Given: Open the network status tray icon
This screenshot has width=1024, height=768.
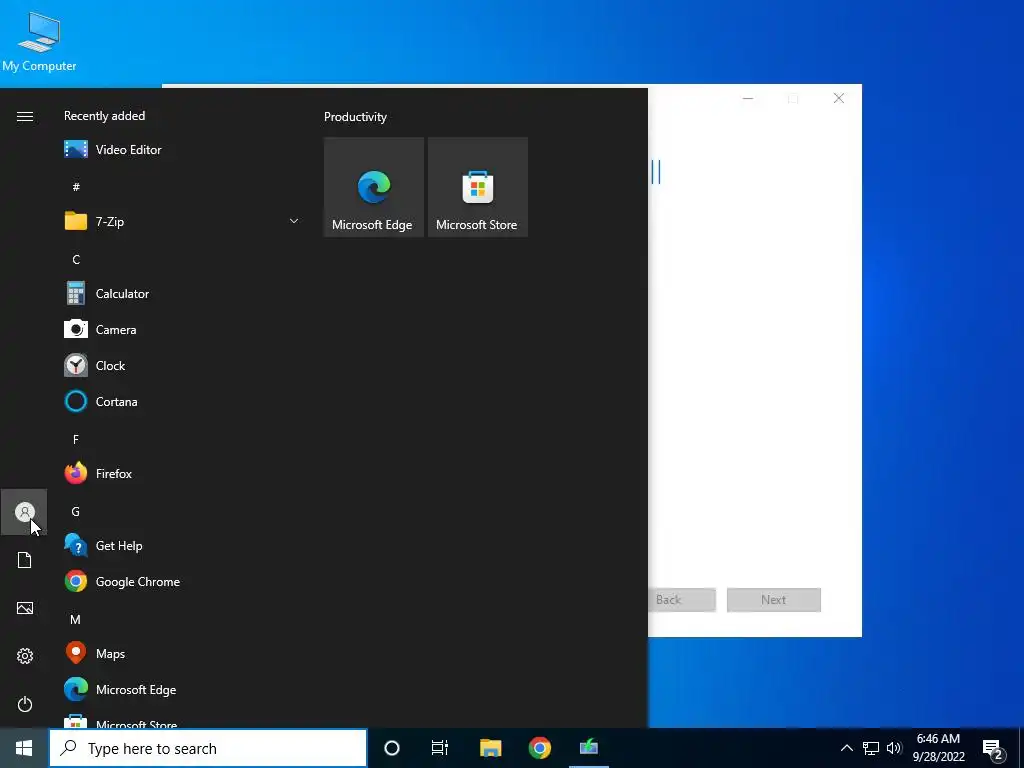Looking at the screenshot, I should (871, 748).
